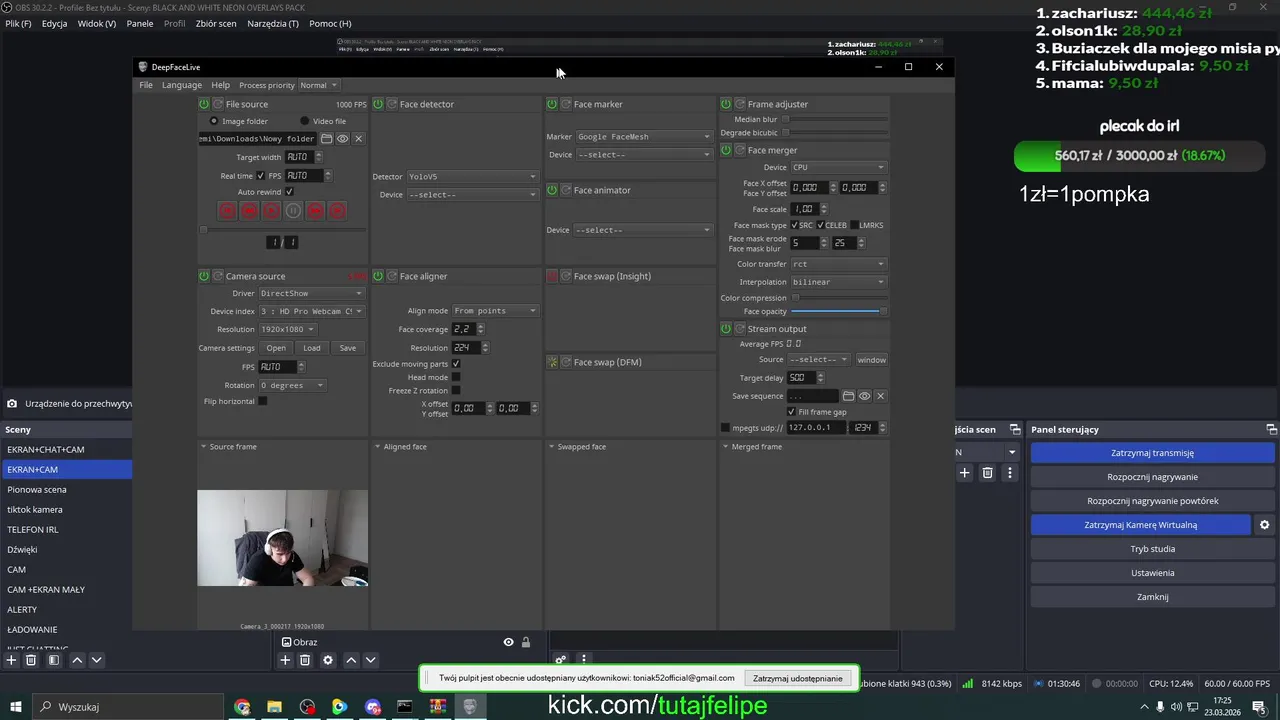Enable Freeze Z rotation checkbox

(x=456, y=390)
